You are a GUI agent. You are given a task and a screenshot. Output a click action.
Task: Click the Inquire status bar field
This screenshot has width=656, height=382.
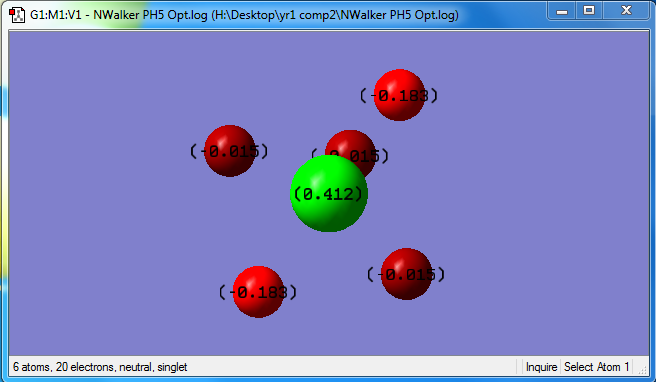[541, 367]
